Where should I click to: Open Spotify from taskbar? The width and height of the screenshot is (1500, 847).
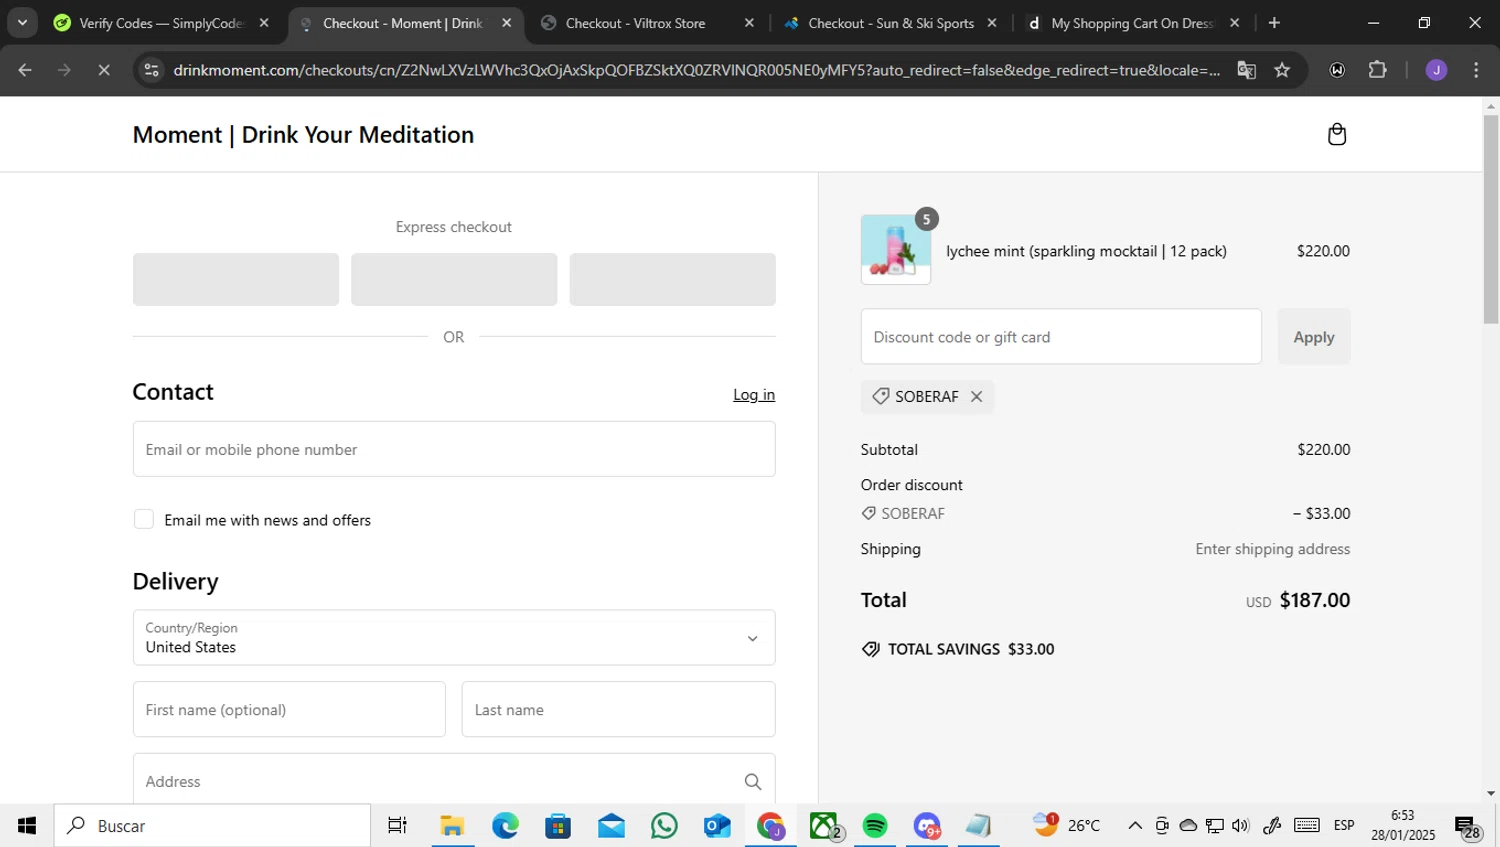(x=875, y=826)
